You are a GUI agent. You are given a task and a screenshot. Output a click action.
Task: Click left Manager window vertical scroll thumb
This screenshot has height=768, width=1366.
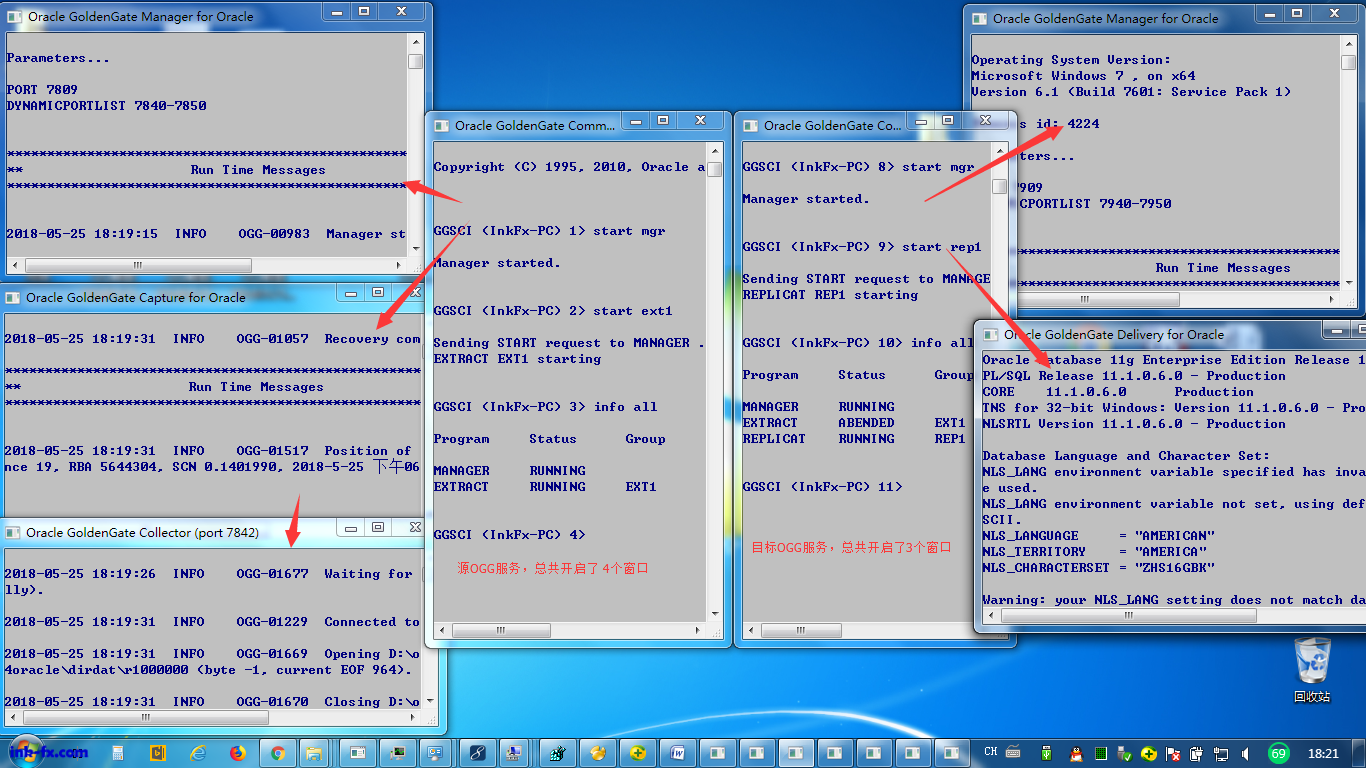tap(415, 61)
